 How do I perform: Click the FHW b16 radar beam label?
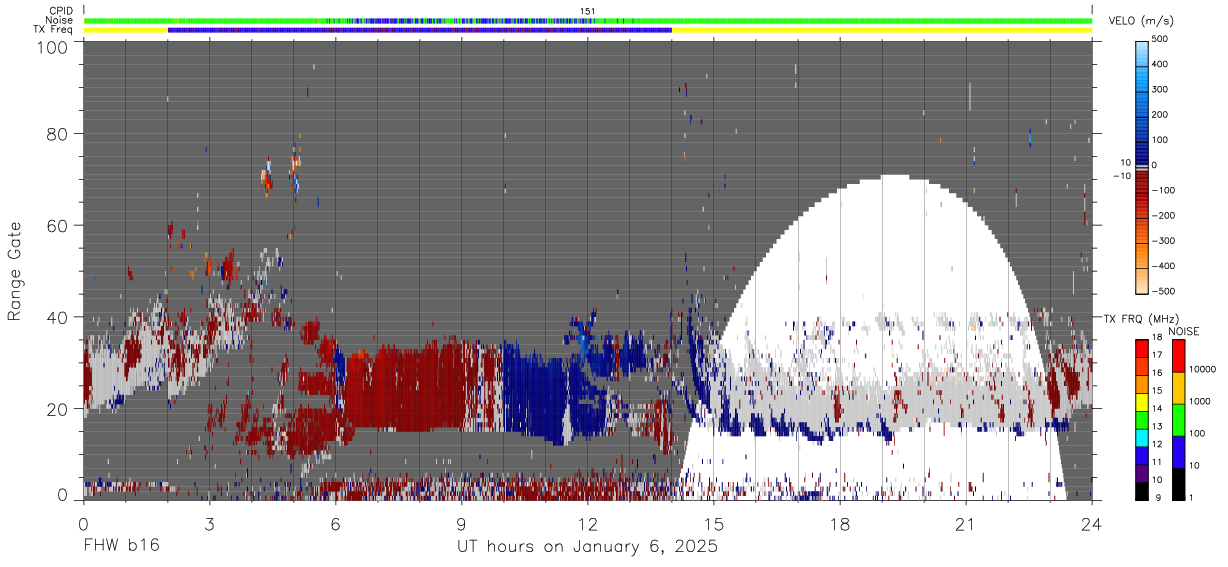pyautogui.click(x=121, y=547)
